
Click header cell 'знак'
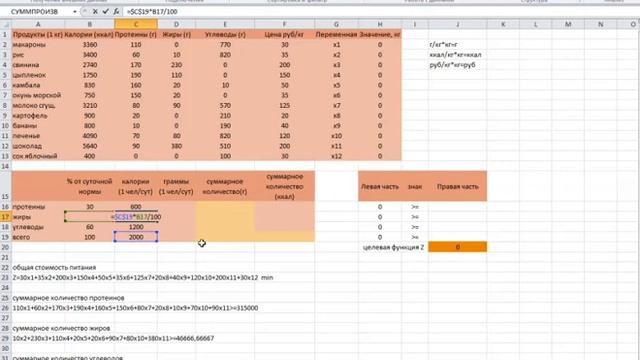415,187
